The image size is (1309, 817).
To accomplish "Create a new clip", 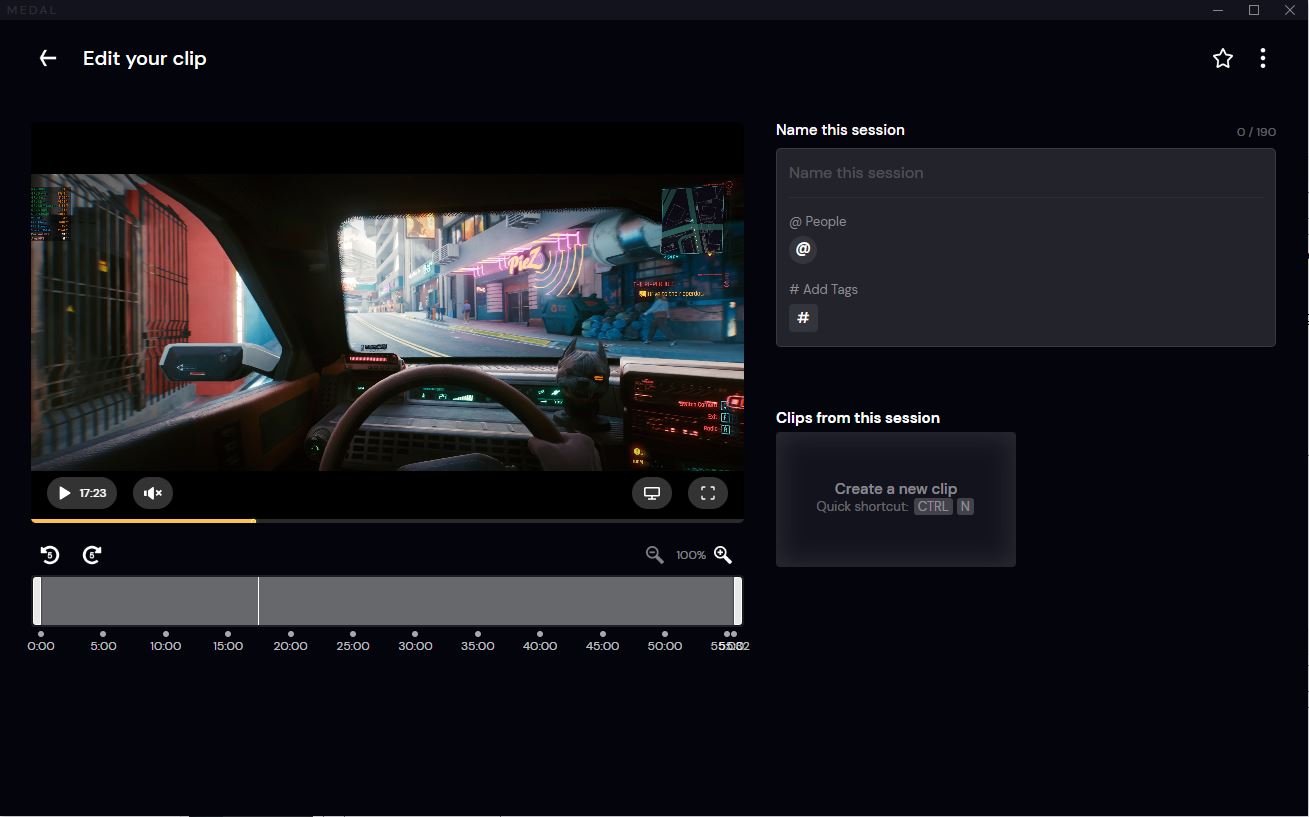I will point(896,499).
